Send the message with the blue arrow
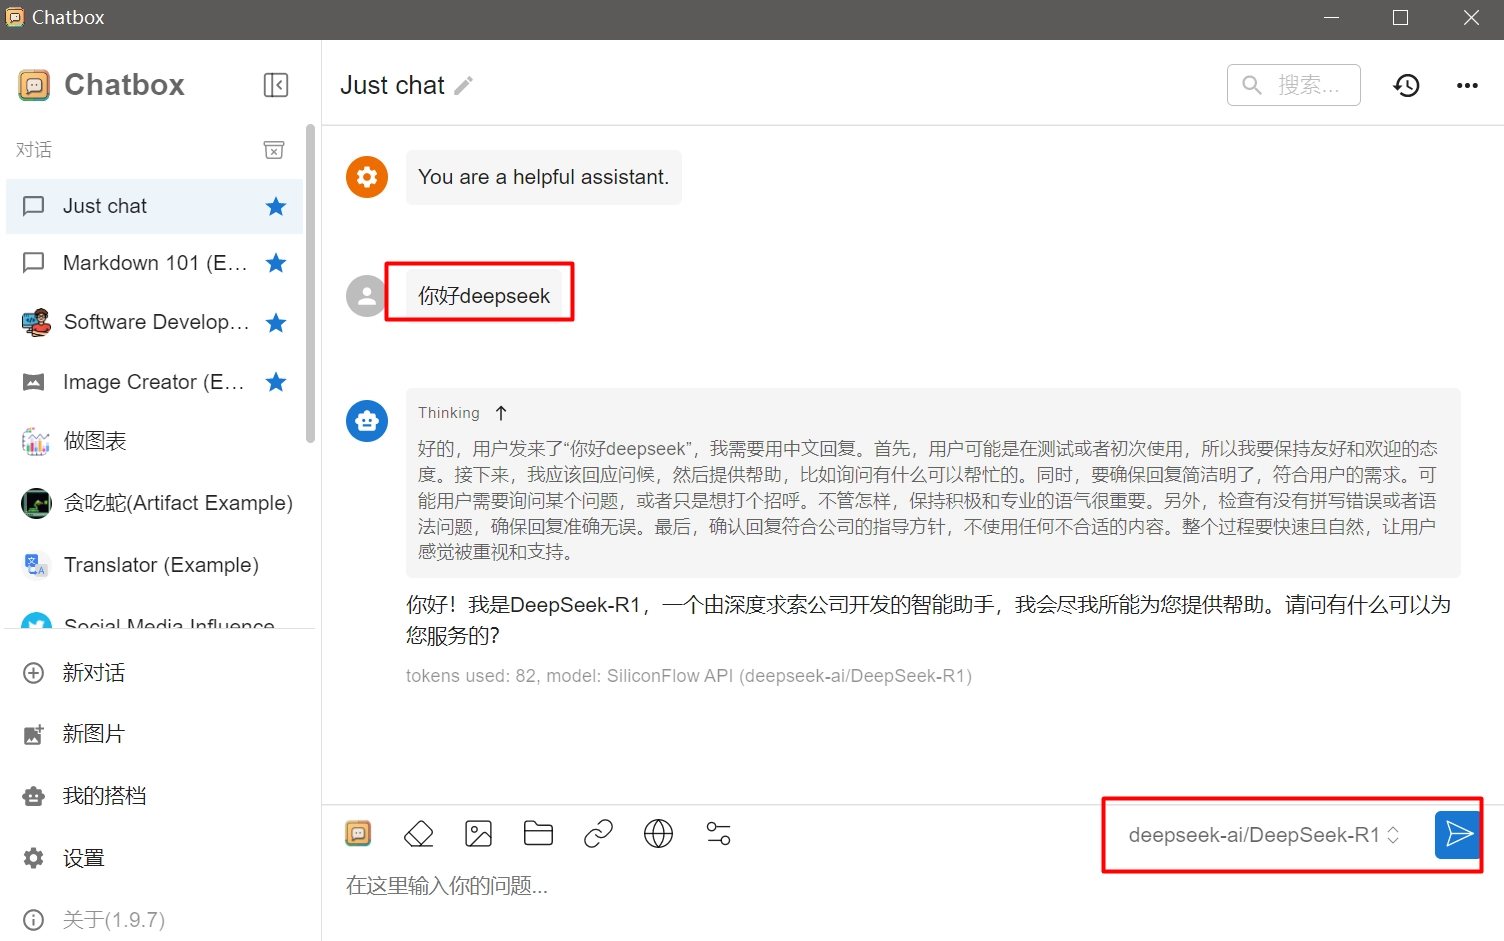Viewport: 1504px width, 941px height. point(1458,835)
